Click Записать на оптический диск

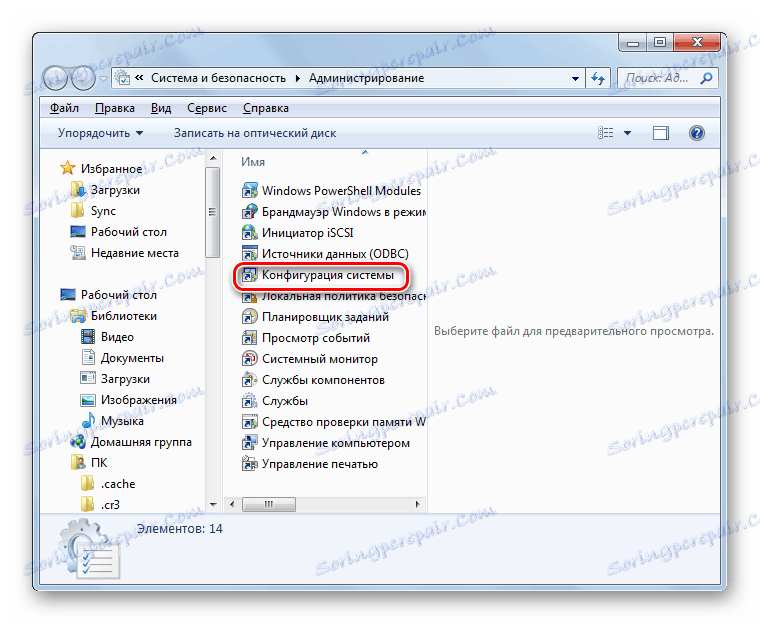tap(255, 133)
